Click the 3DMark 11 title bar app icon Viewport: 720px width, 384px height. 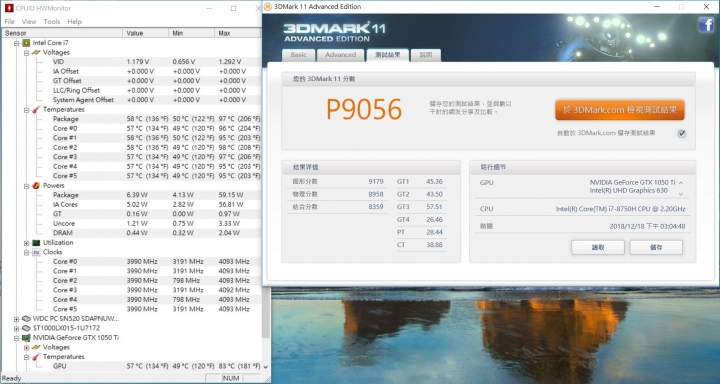pos(268,6)
